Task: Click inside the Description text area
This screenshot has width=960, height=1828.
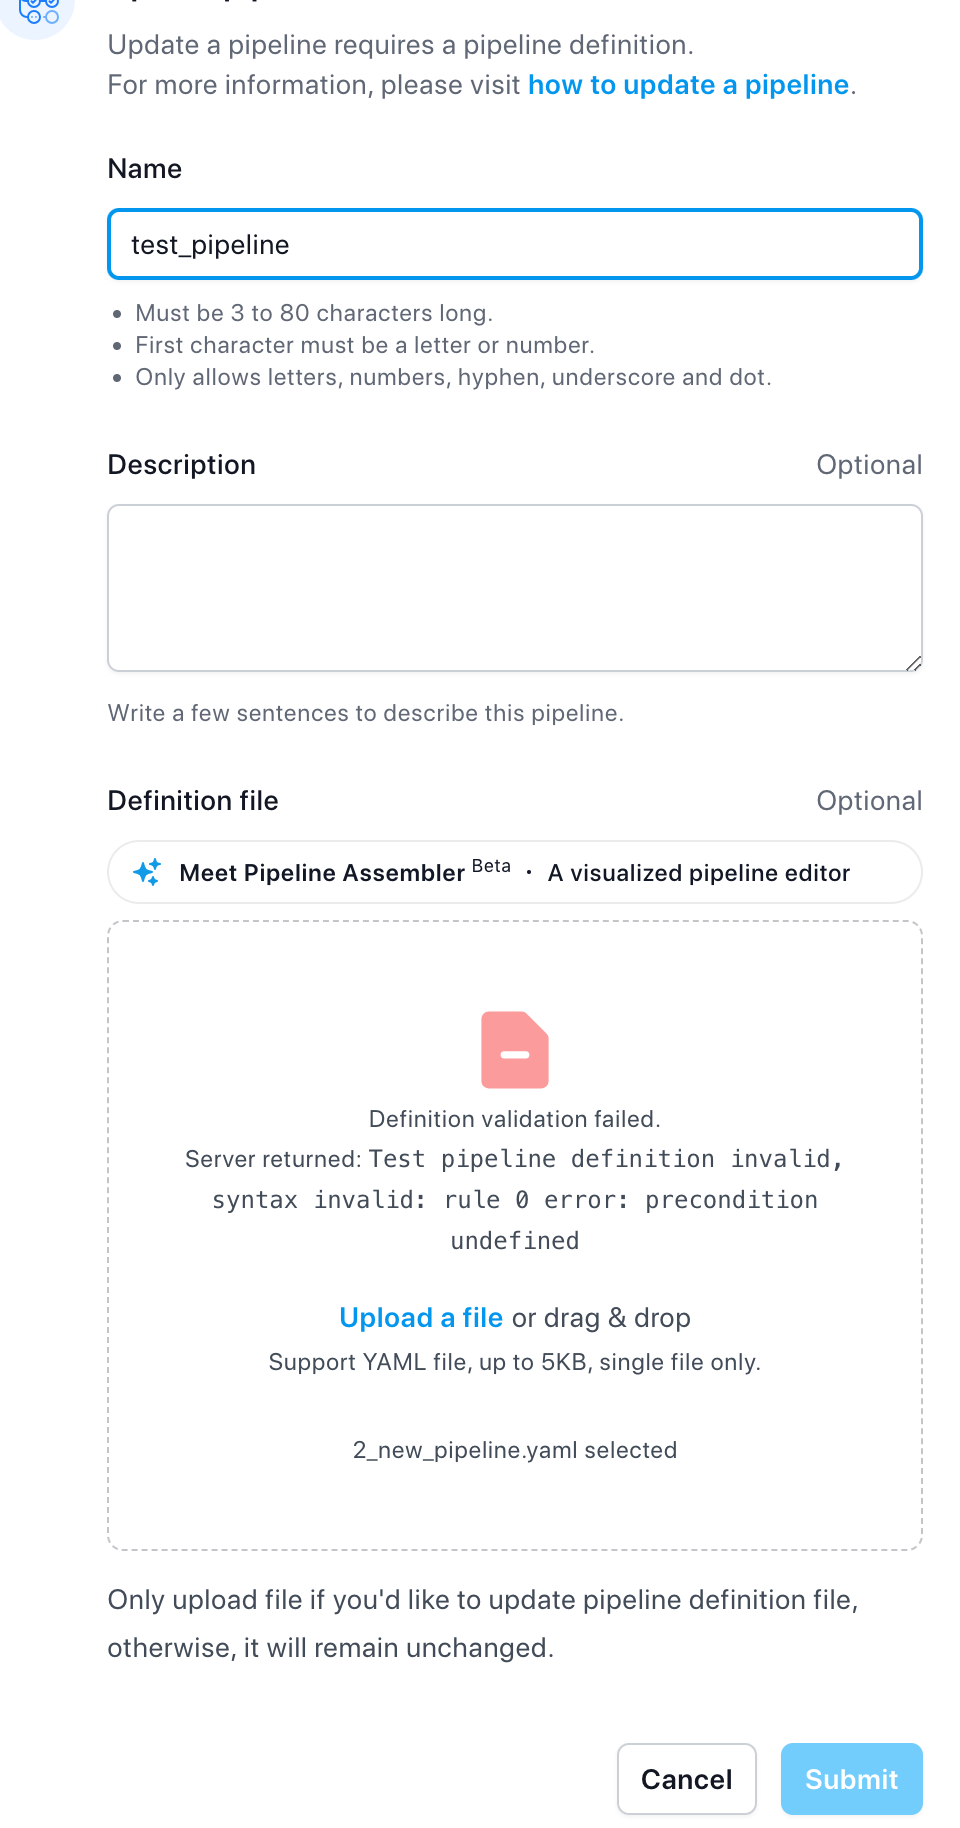Action: pyautogui.click(x=515, y=588)
